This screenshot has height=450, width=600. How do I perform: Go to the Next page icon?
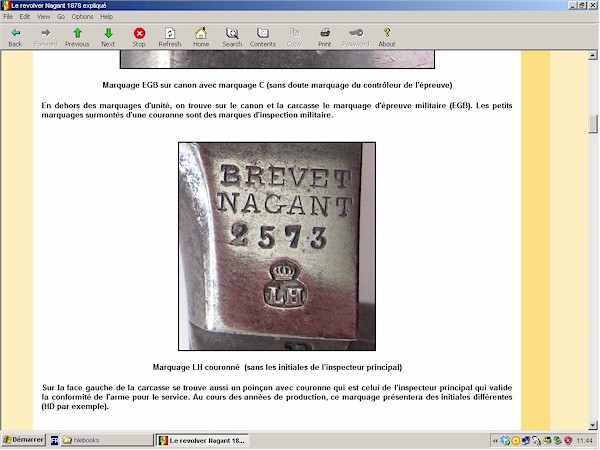coord(108,33)
